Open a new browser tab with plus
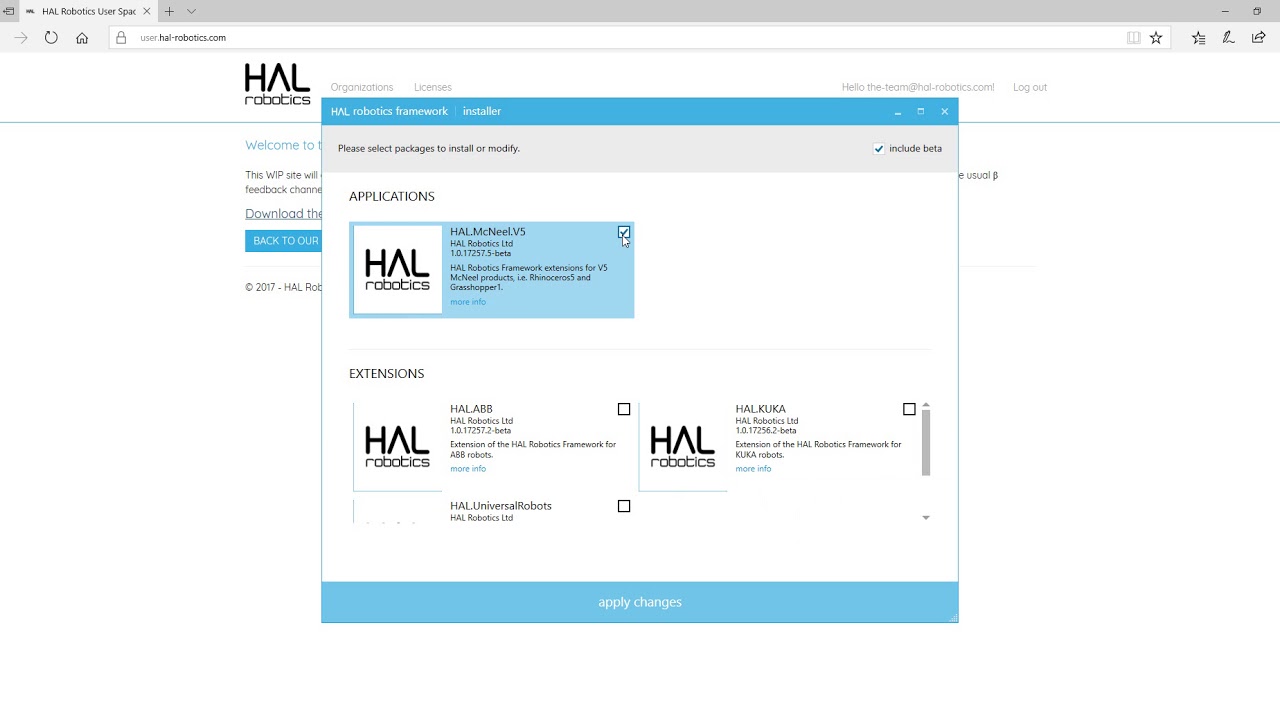 tap(169, 11)
